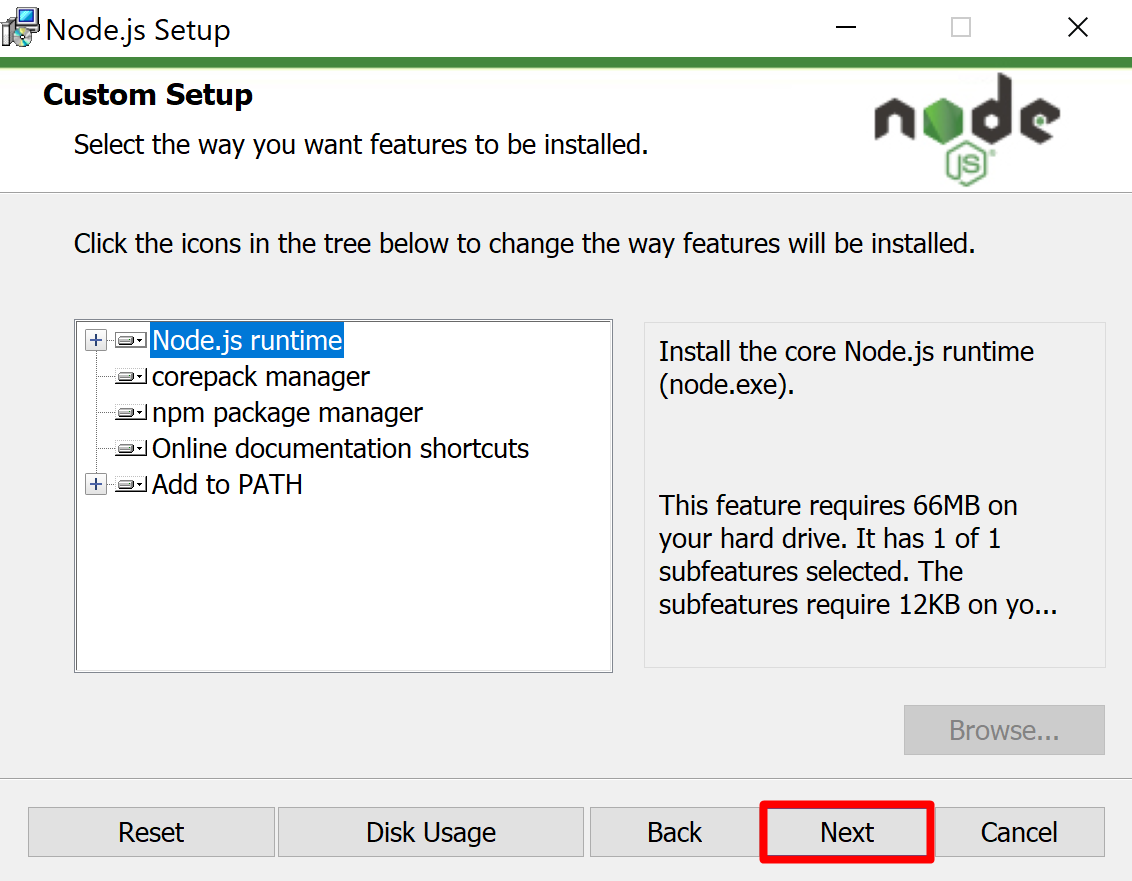Click the Add to PATH drive icon
Screen dimensions: 1132x881
131,485
